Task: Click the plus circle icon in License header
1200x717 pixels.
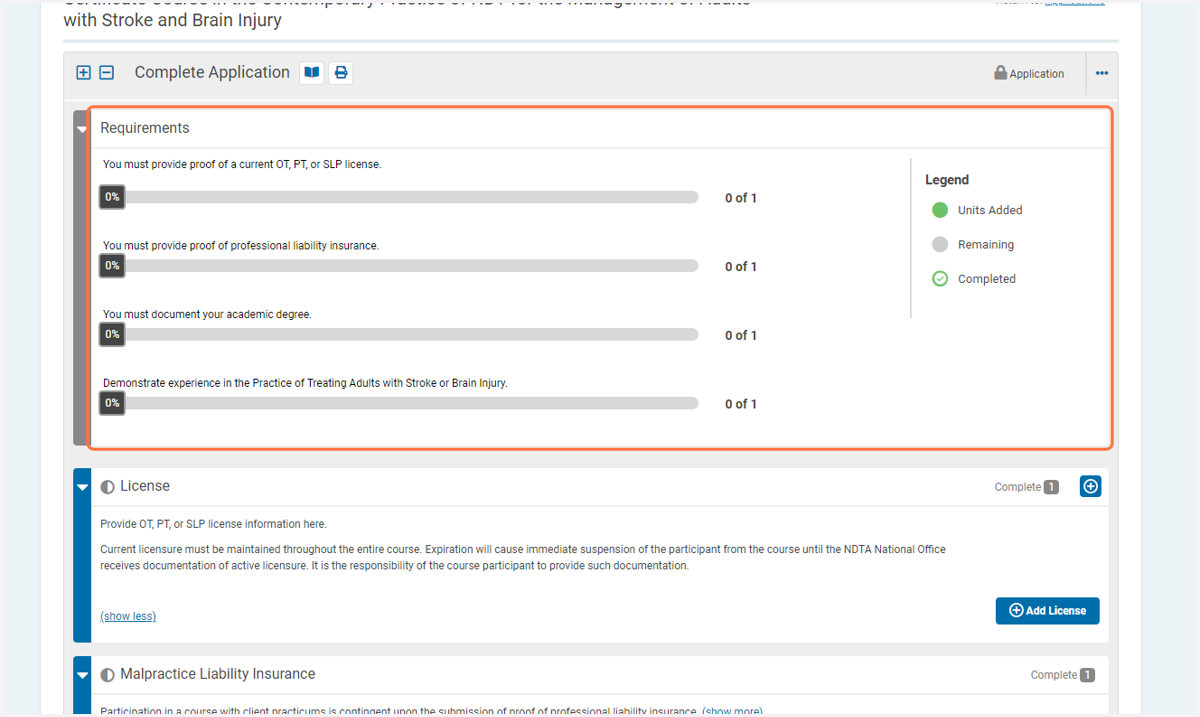Action: [1091, 486]
